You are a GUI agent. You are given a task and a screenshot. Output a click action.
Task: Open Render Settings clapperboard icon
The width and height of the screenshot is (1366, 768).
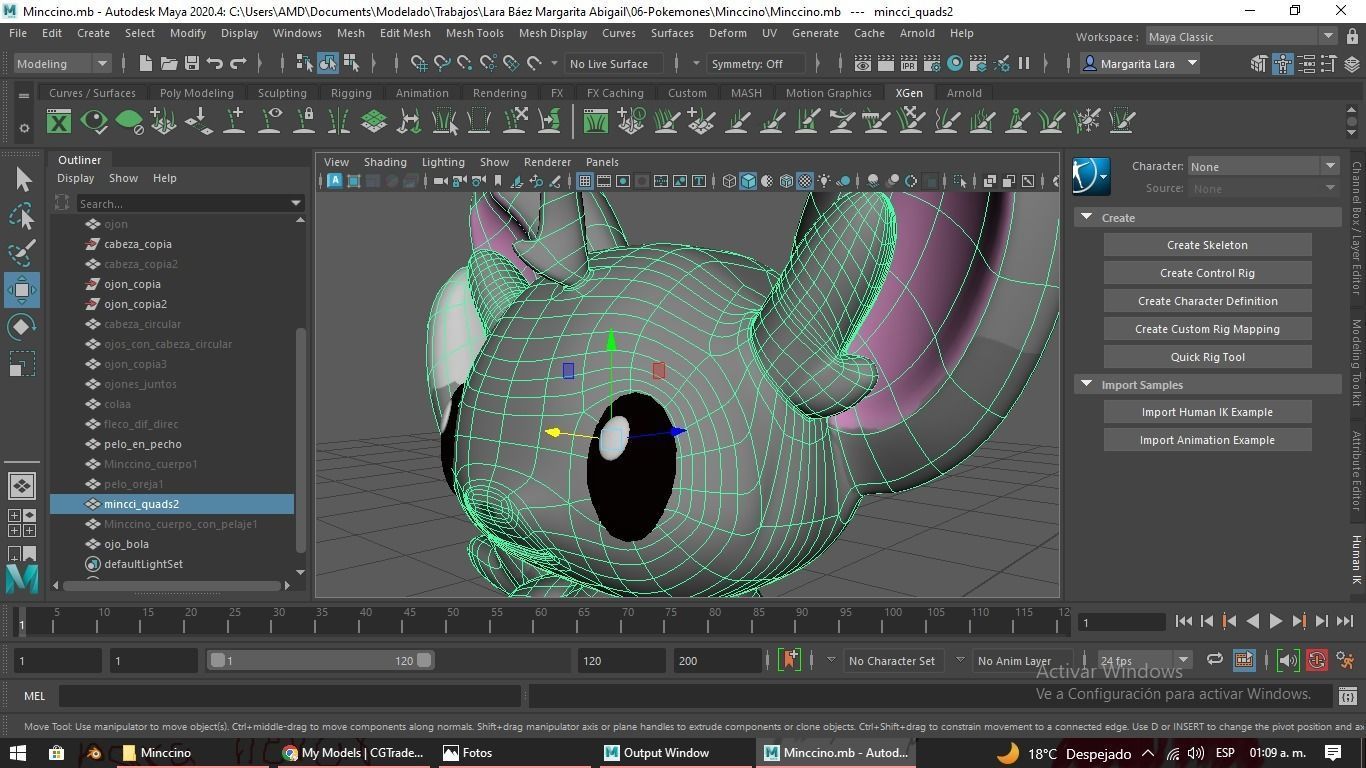pyautogui.click(x=932, y=63)
